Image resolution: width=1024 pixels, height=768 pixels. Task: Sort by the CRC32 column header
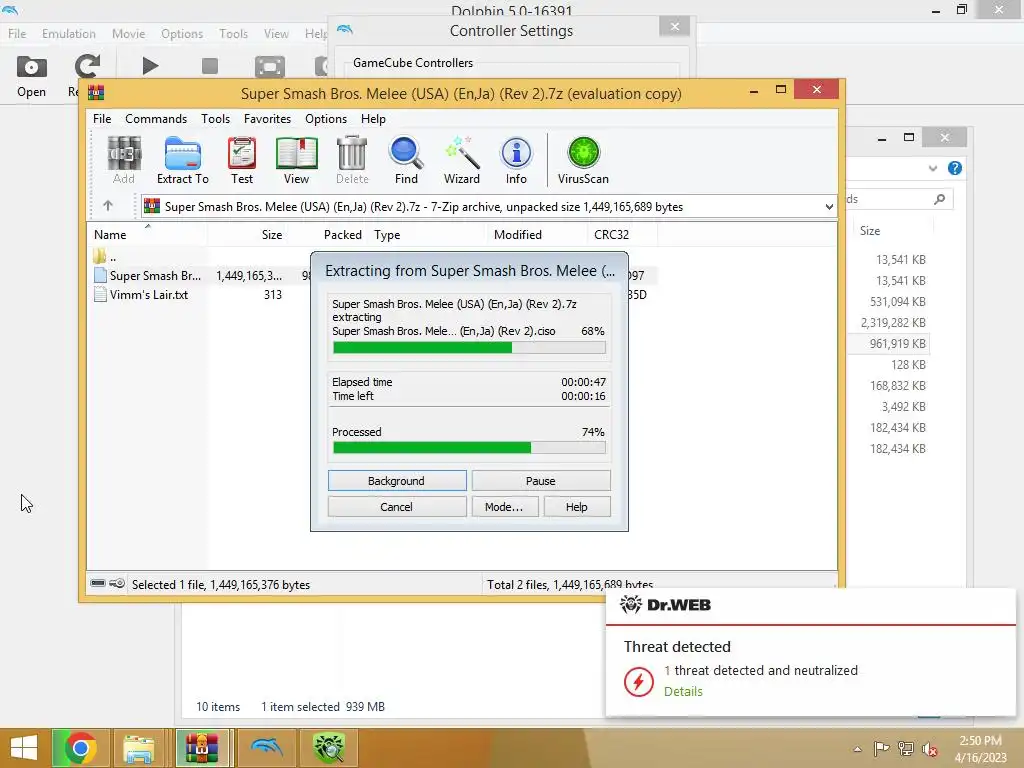tap(622, 234)
